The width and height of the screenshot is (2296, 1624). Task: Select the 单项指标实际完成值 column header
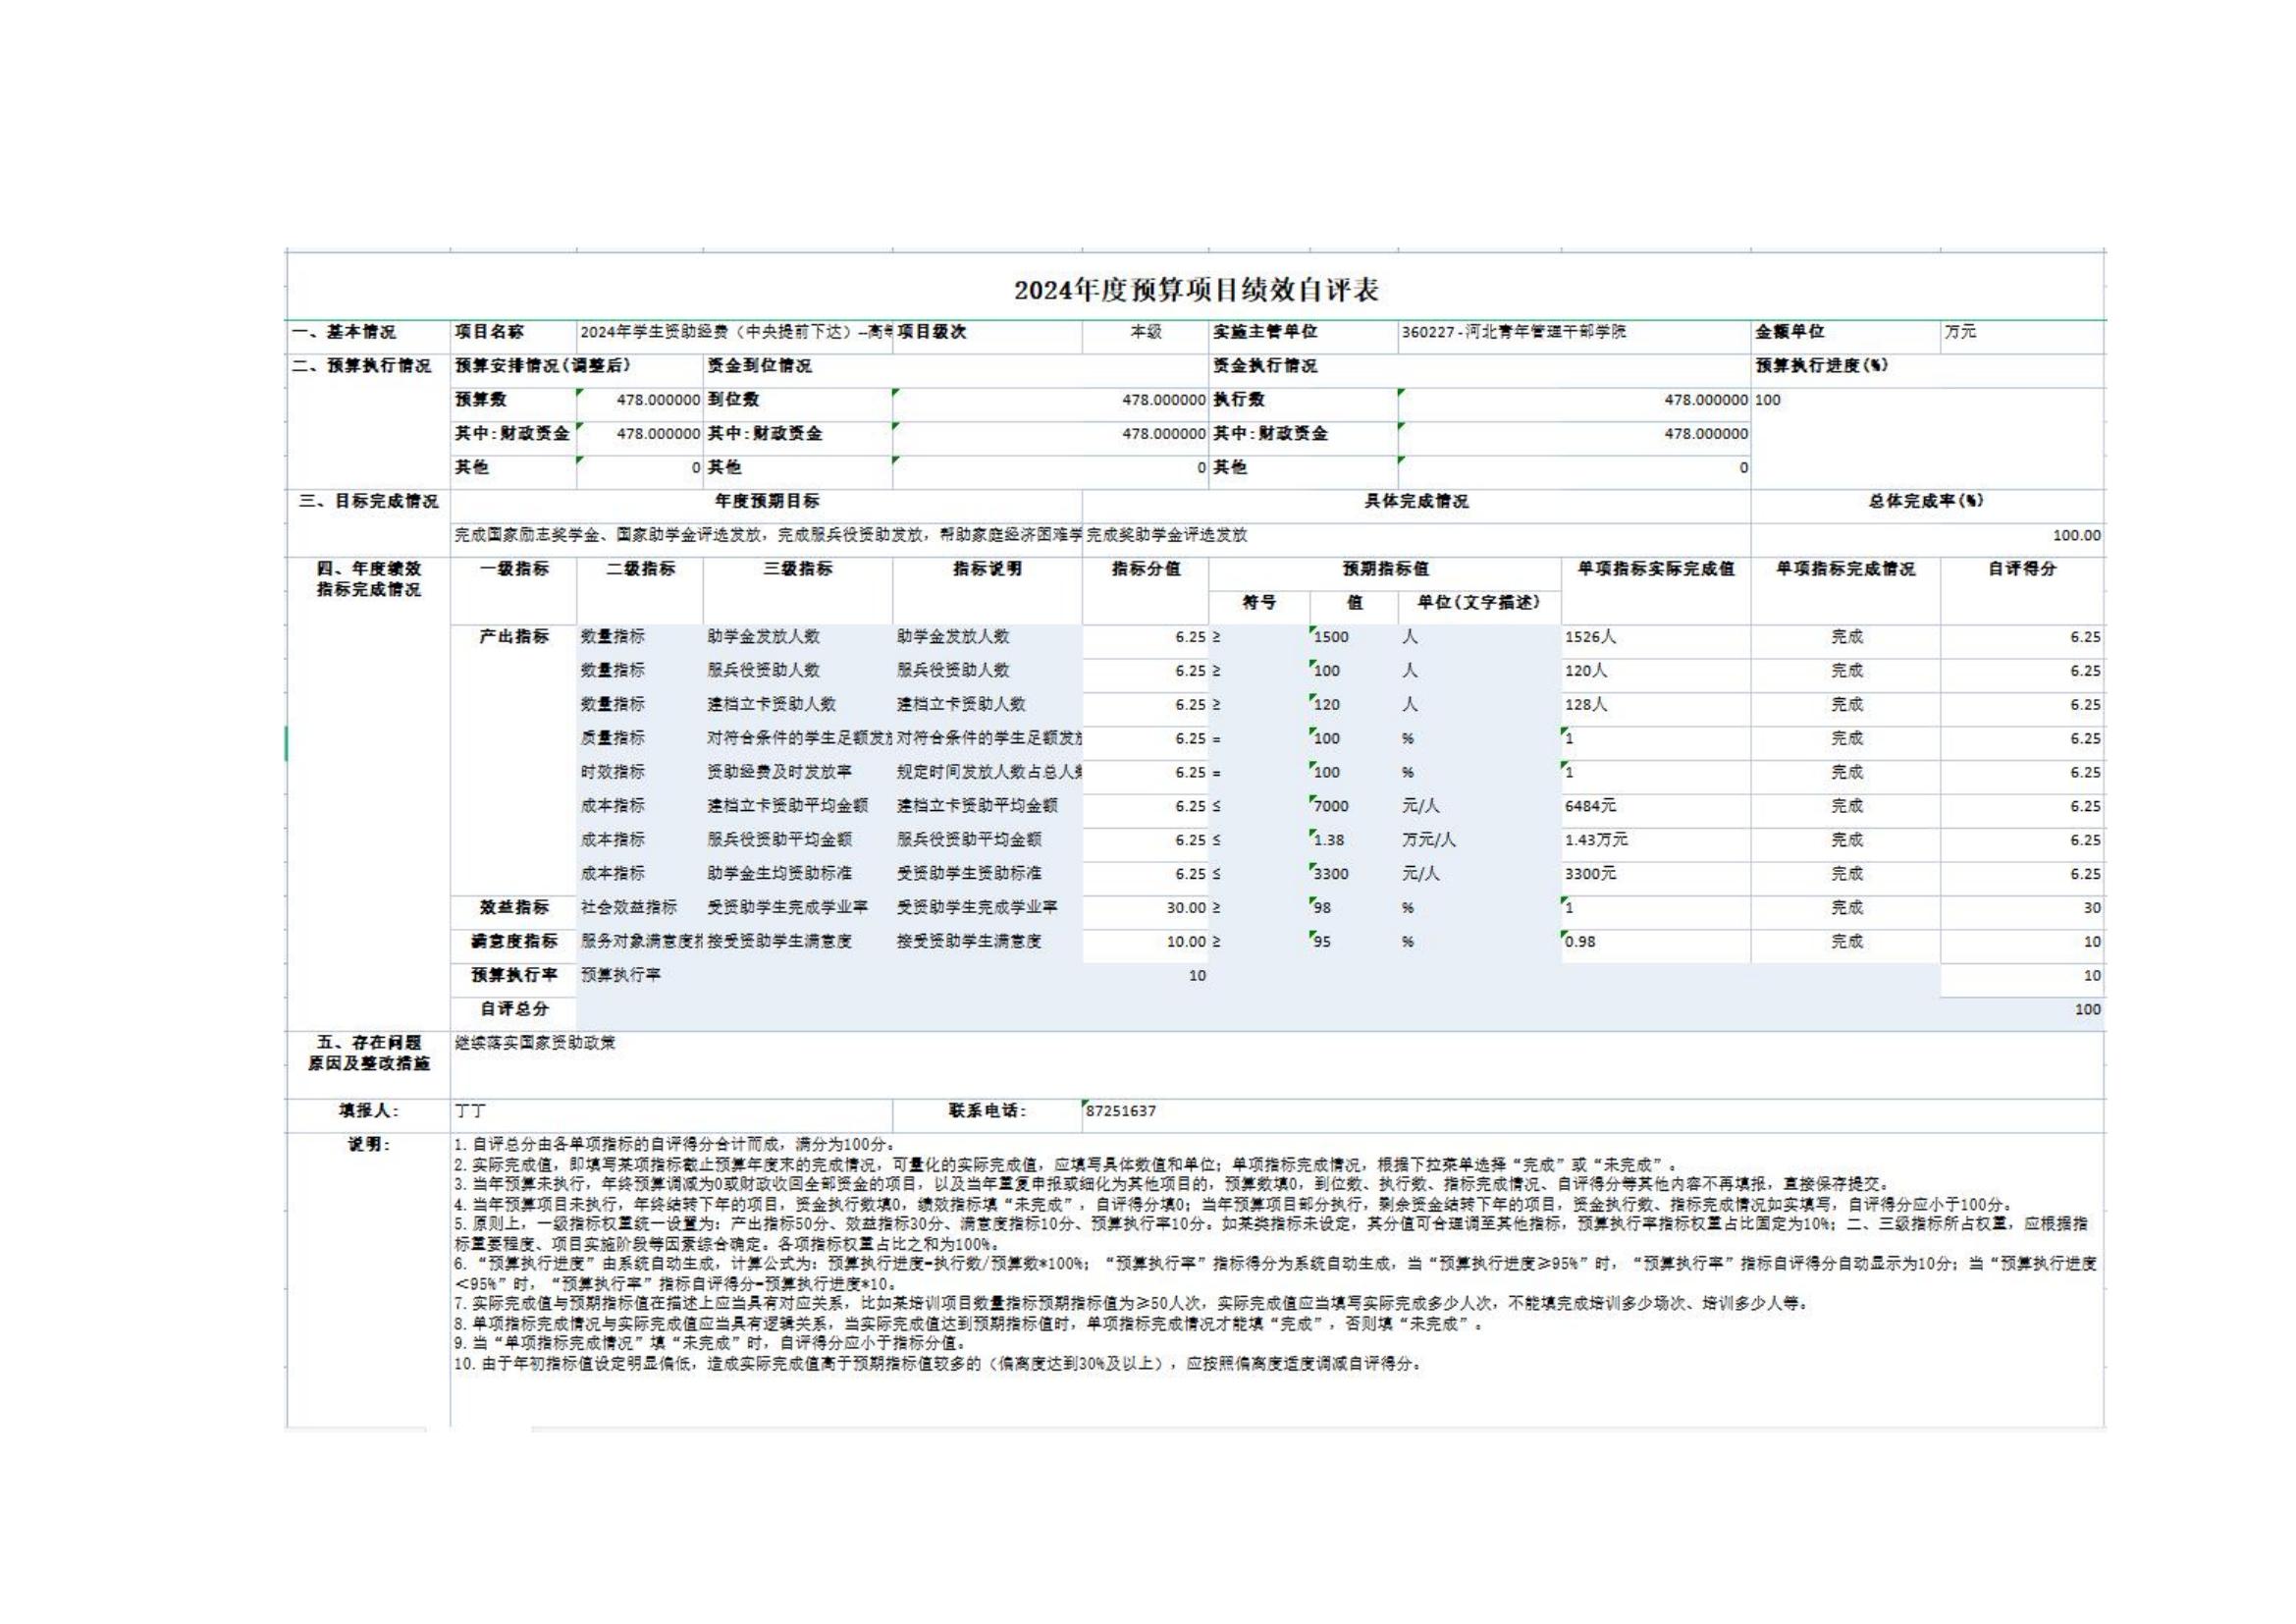[x=1655, y=569]
